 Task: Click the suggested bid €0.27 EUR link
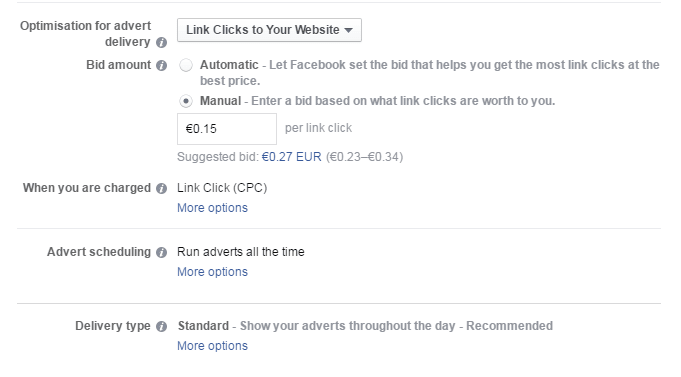(x=291, y=157)
